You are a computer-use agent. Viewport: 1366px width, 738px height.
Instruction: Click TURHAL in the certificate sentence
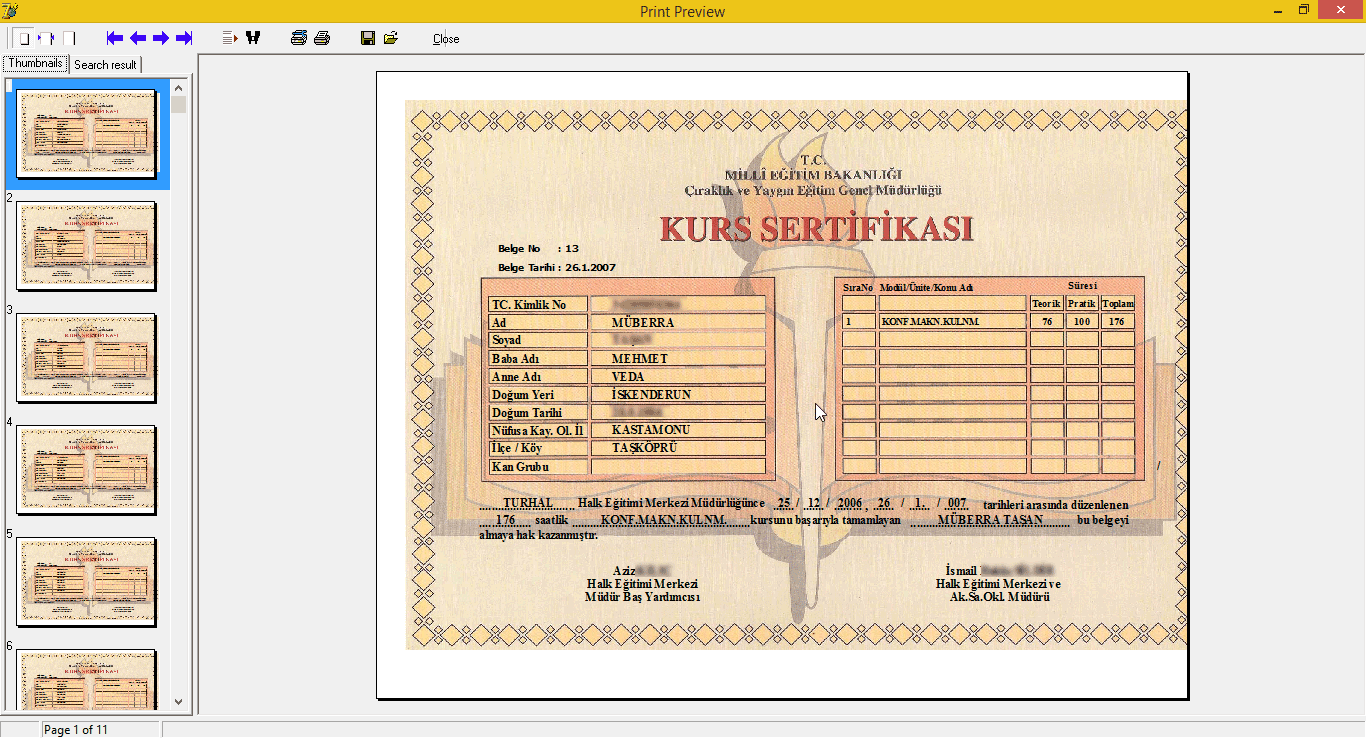click(528, 503)
